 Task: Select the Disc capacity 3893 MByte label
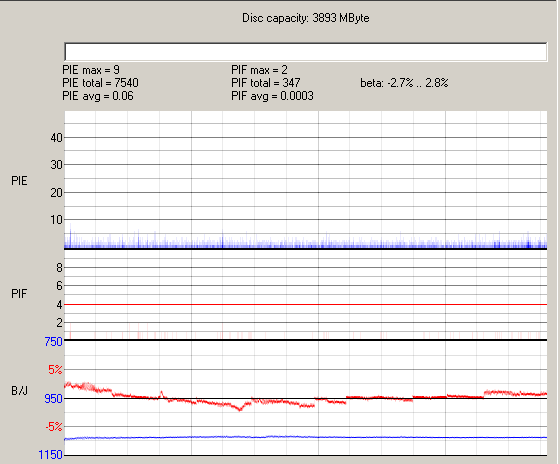pyautogui.click(x=306, y=18)
